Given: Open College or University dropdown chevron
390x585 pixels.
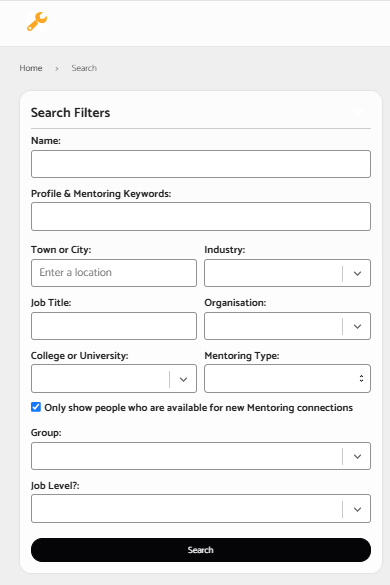Looking at the screenshot, I should click(183, 379).
